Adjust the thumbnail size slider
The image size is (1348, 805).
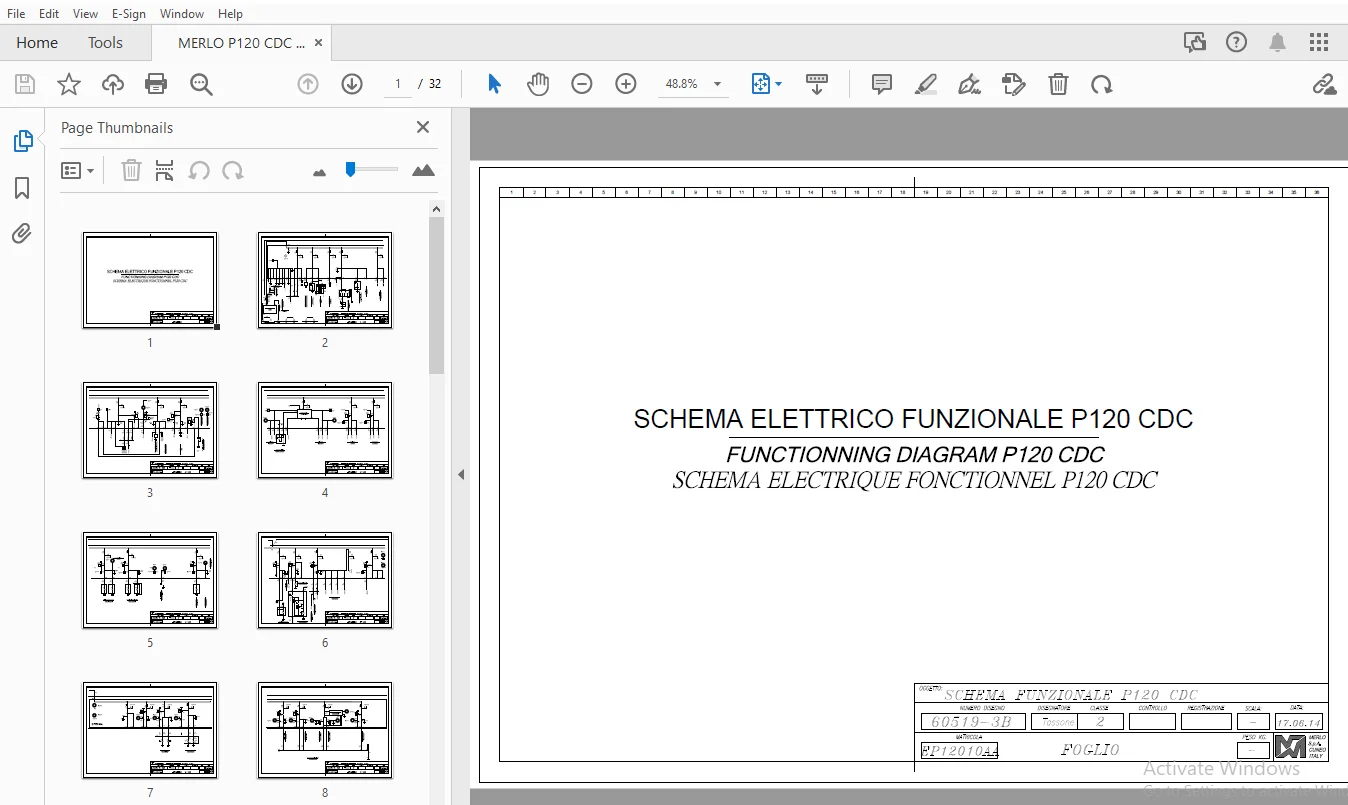[x=350, y=170]
